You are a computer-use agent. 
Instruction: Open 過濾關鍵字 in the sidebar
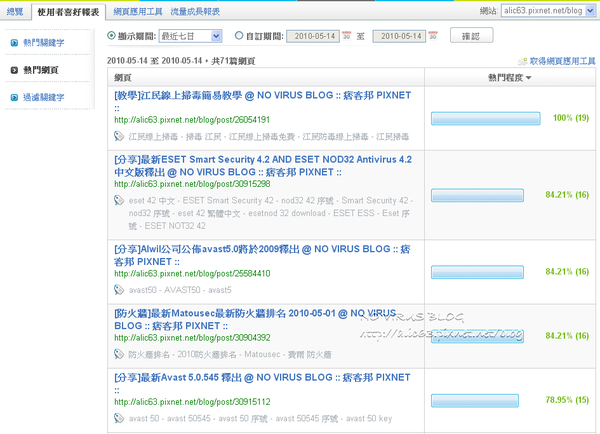pos(44,97)
